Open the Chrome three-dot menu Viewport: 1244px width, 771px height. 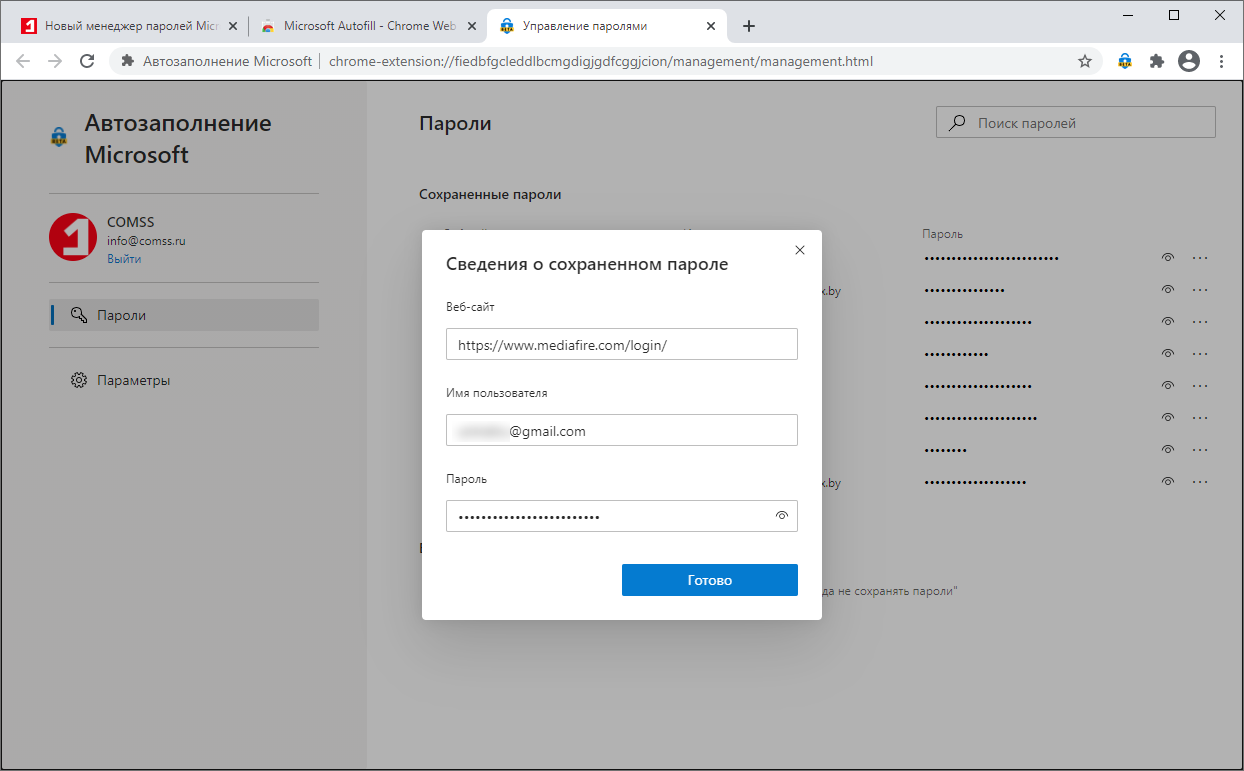1221,61
